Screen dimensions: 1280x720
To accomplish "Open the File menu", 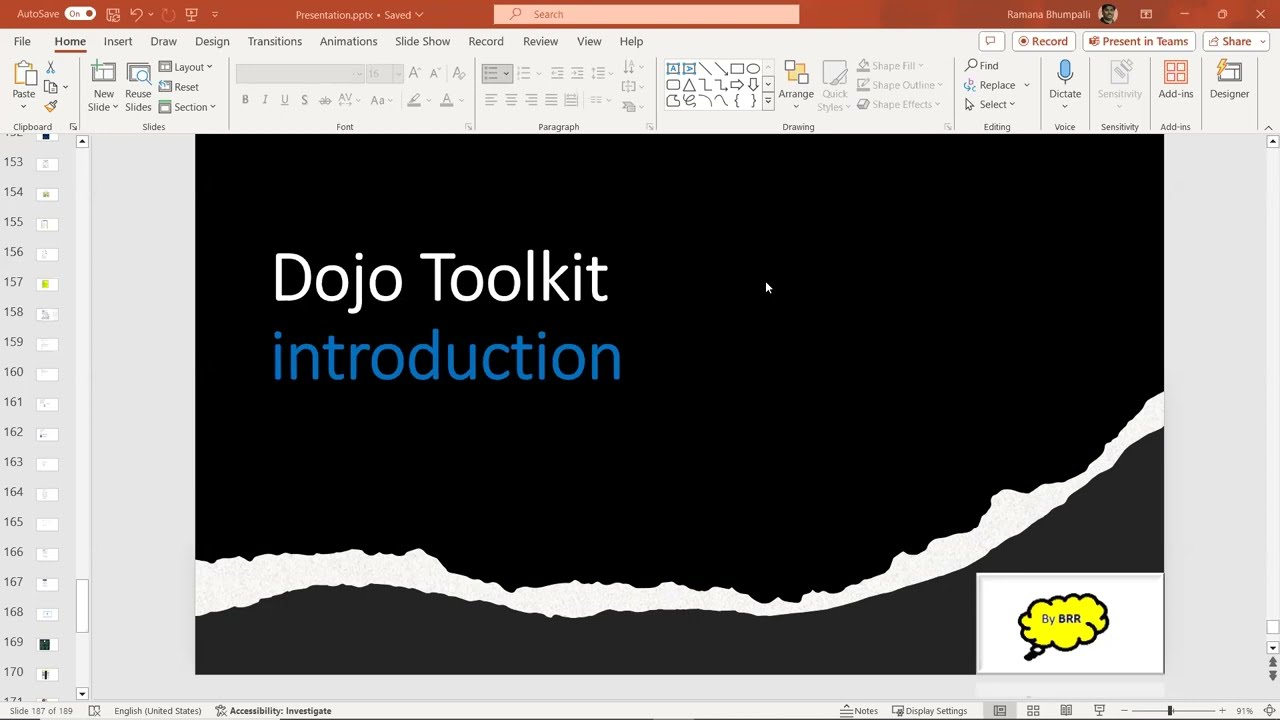I will [22, 41].
